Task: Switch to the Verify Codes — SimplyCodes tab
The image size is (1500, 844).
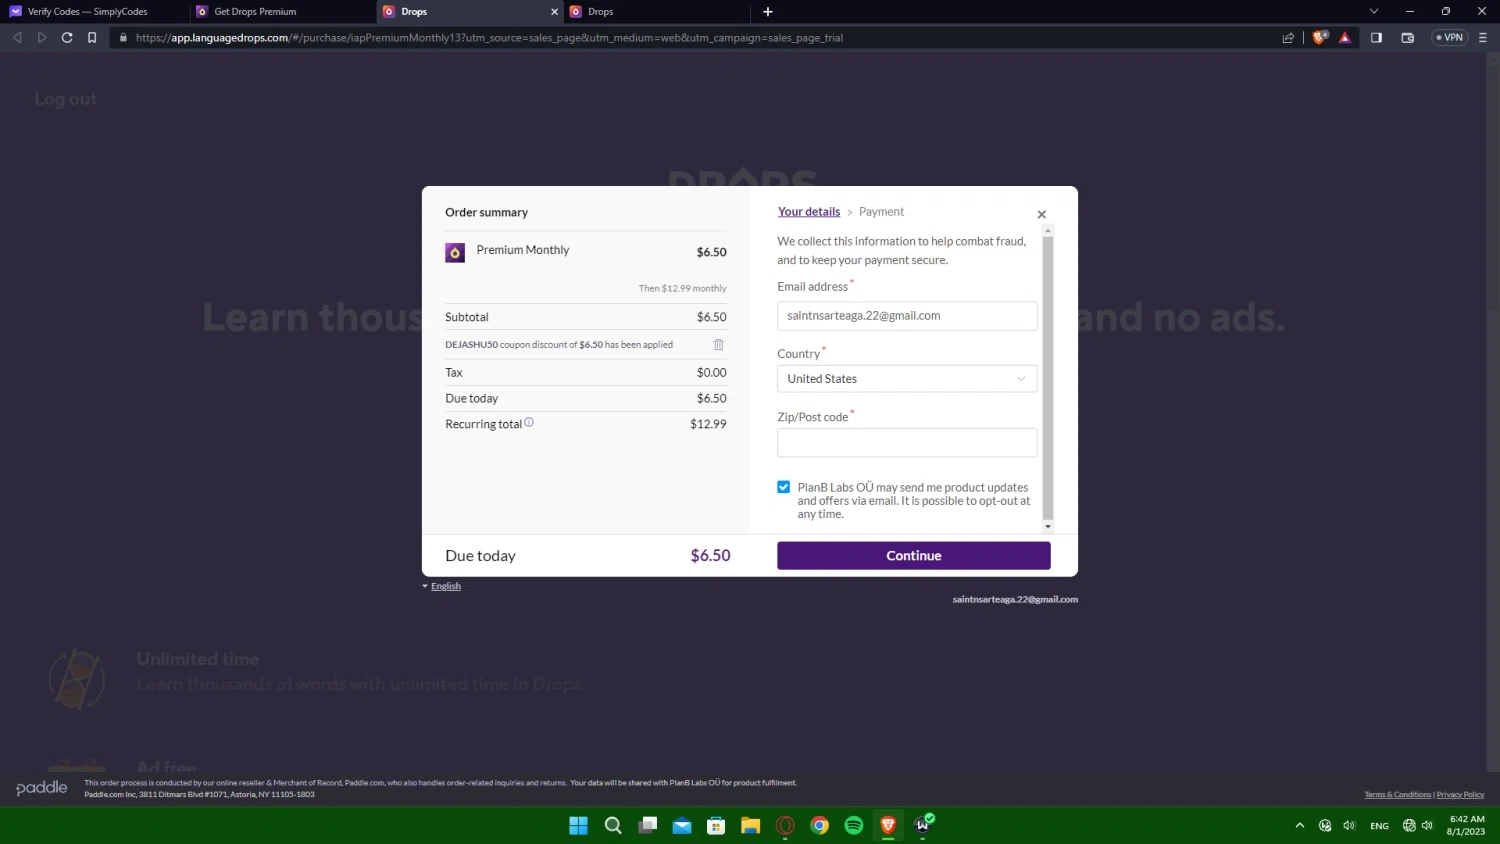Action: tap(95, 12)
